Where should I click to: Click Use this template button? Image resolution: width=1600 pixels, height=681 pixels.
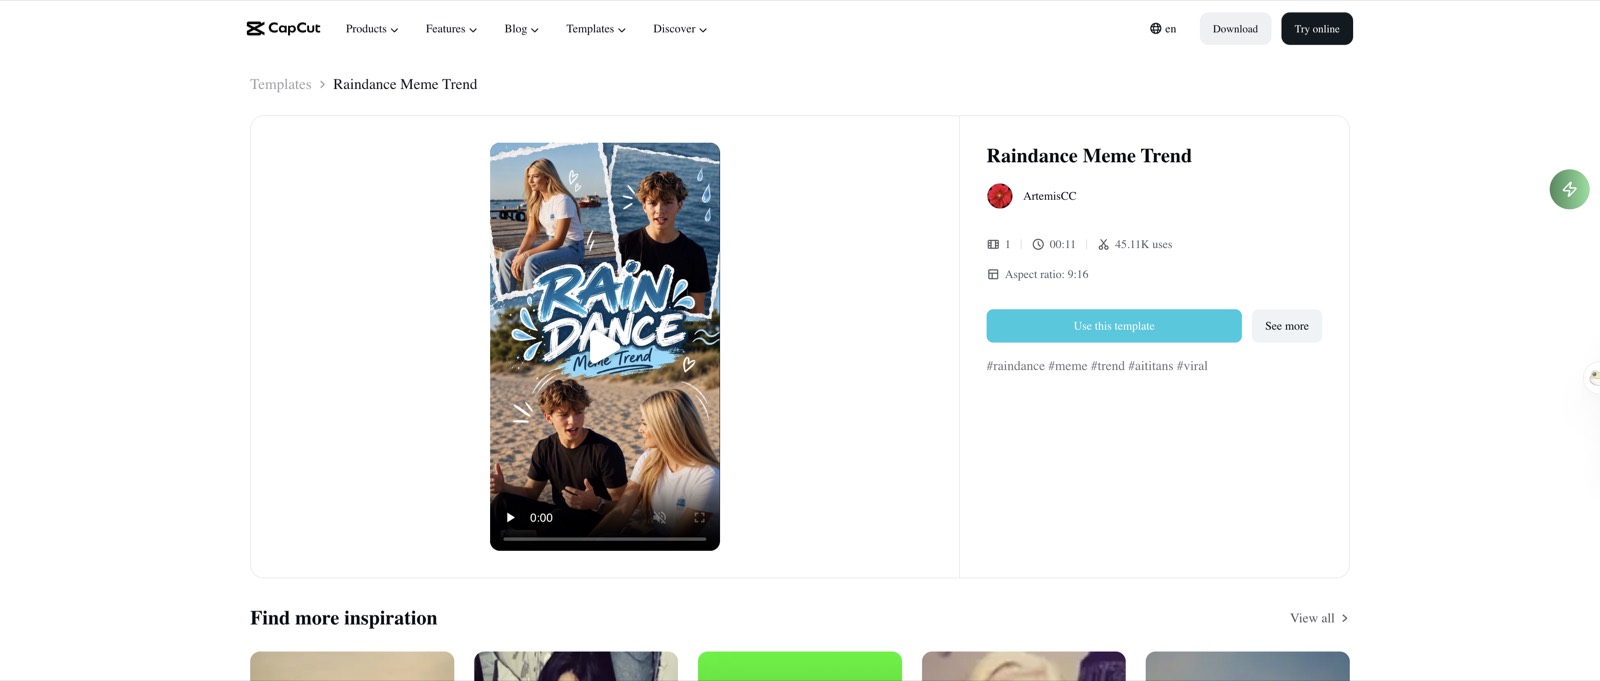pyautogui.click(x=1114, y=326)
